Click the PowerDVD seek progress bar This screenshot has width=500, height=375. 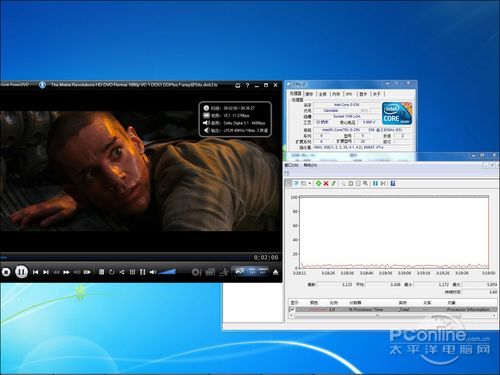(126, 257)
